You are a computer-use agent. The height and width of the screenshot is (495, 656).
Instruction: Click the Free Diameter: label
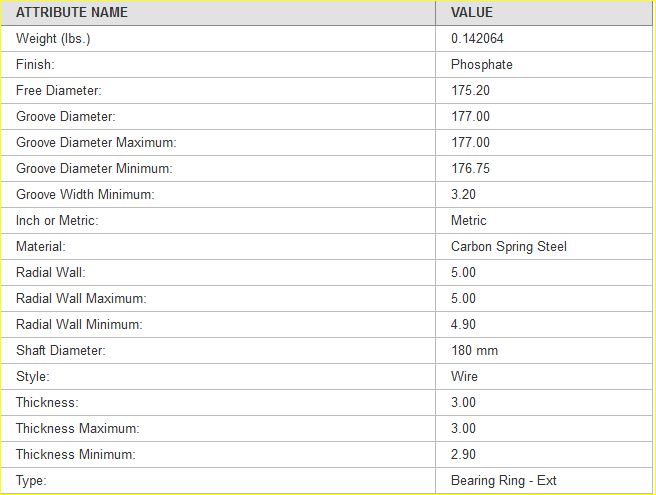coord(59,90)
